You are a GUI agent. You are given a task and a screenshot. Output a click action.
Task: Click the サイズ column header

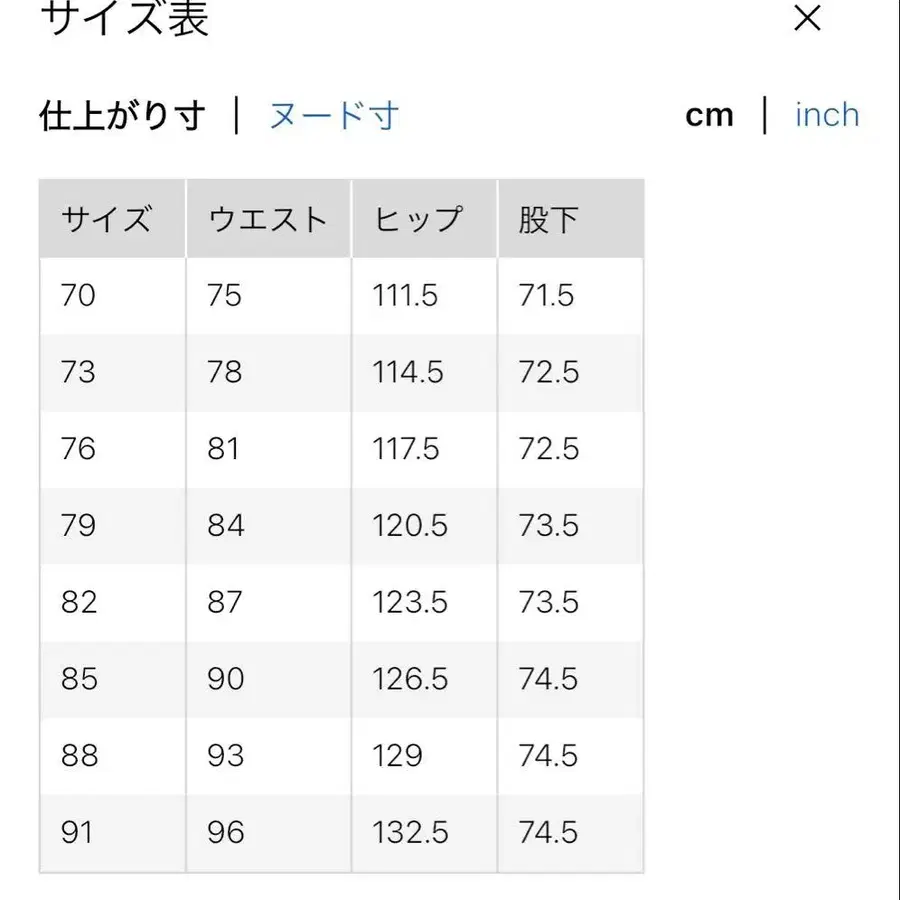coord(110,218)
